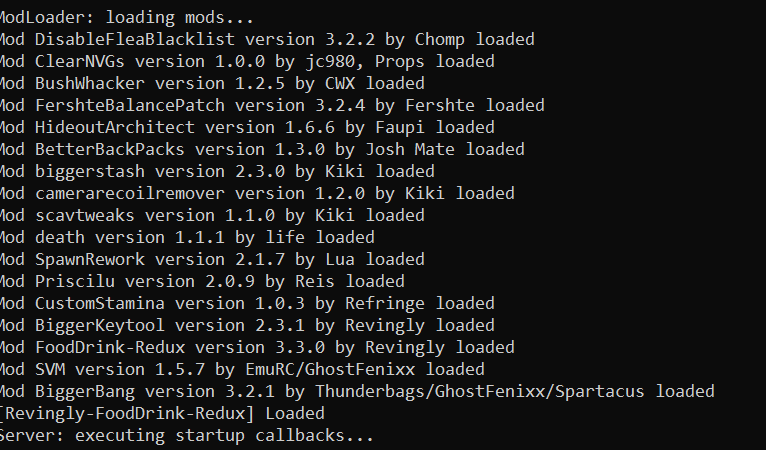Click the ClearNVGs version 1.0.0 line
The height and width of the screenshot is (450, 766).
(247, 62)
